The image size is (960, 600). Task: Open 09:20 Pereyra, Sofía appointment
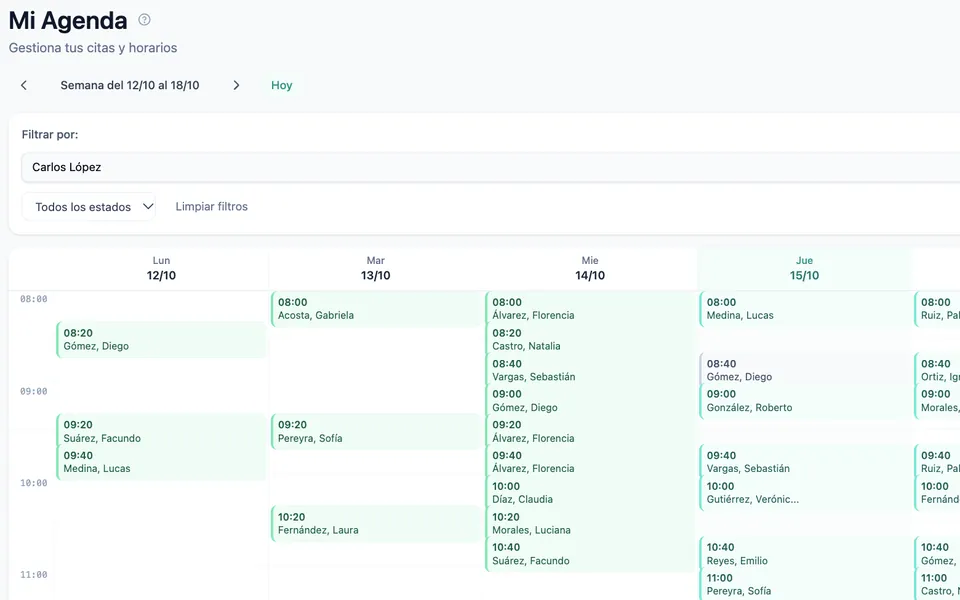pyautogui.click(x=376, y=432)
